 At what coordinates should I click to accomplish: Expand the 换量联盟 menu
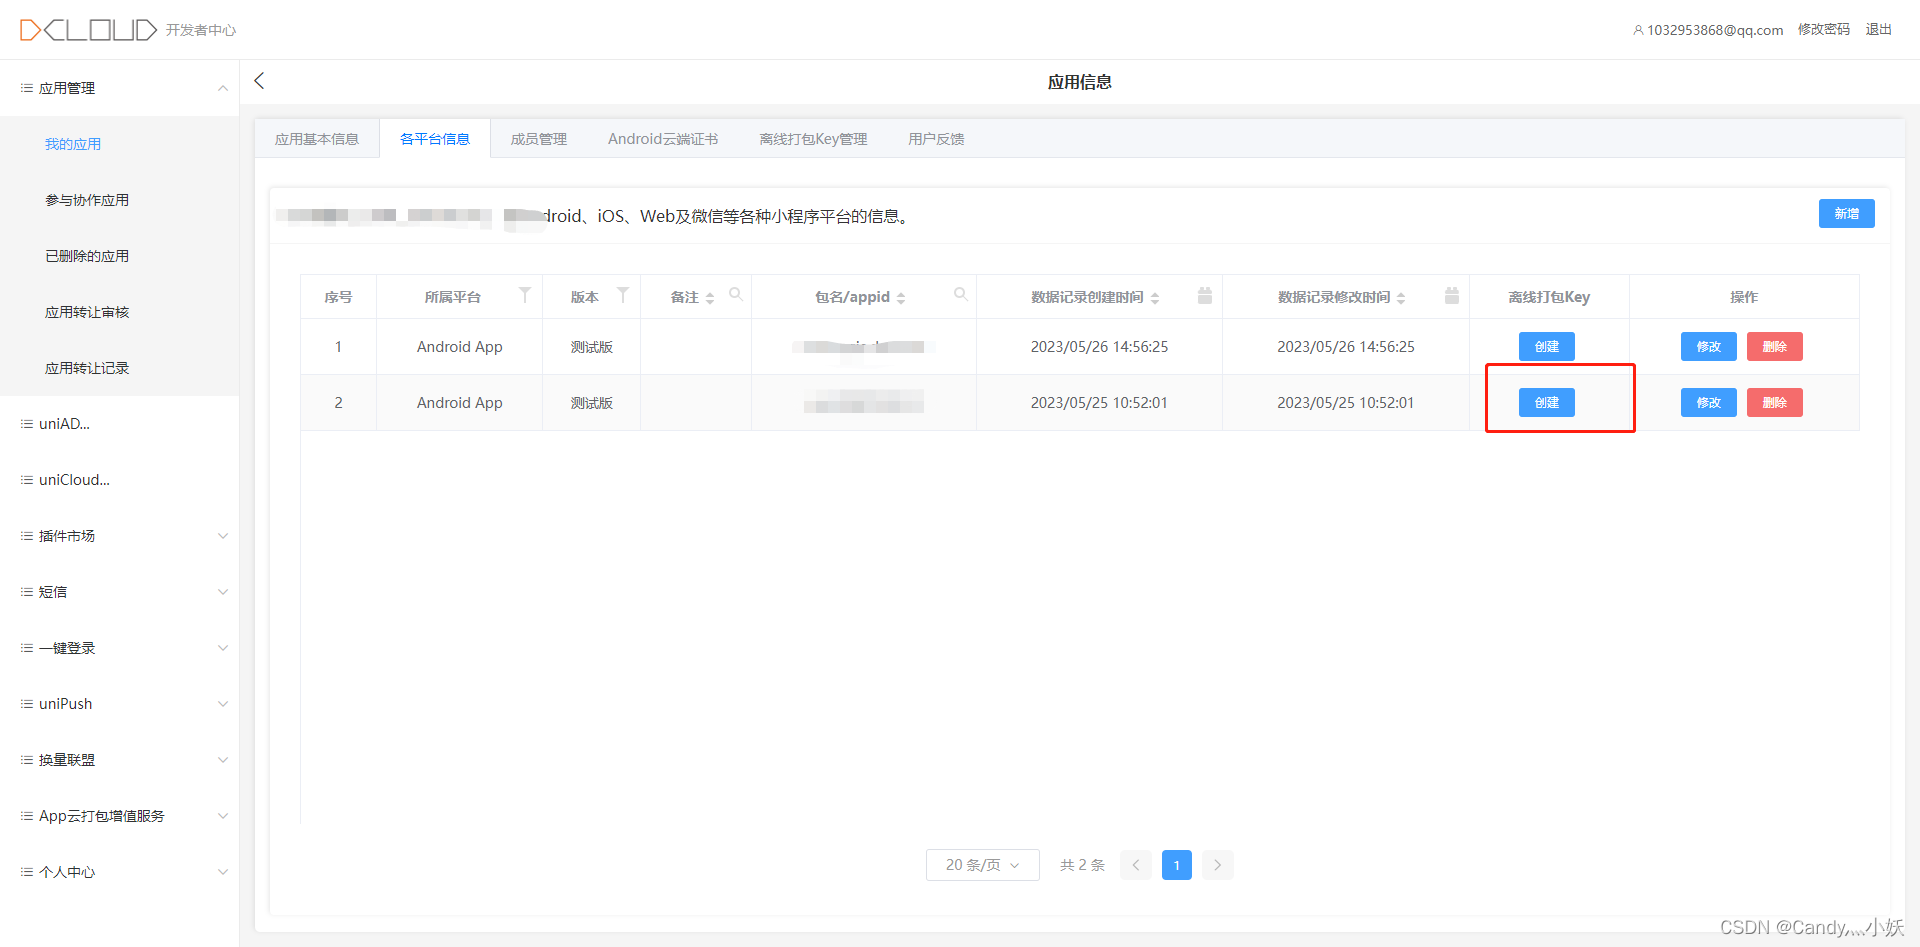120,760
